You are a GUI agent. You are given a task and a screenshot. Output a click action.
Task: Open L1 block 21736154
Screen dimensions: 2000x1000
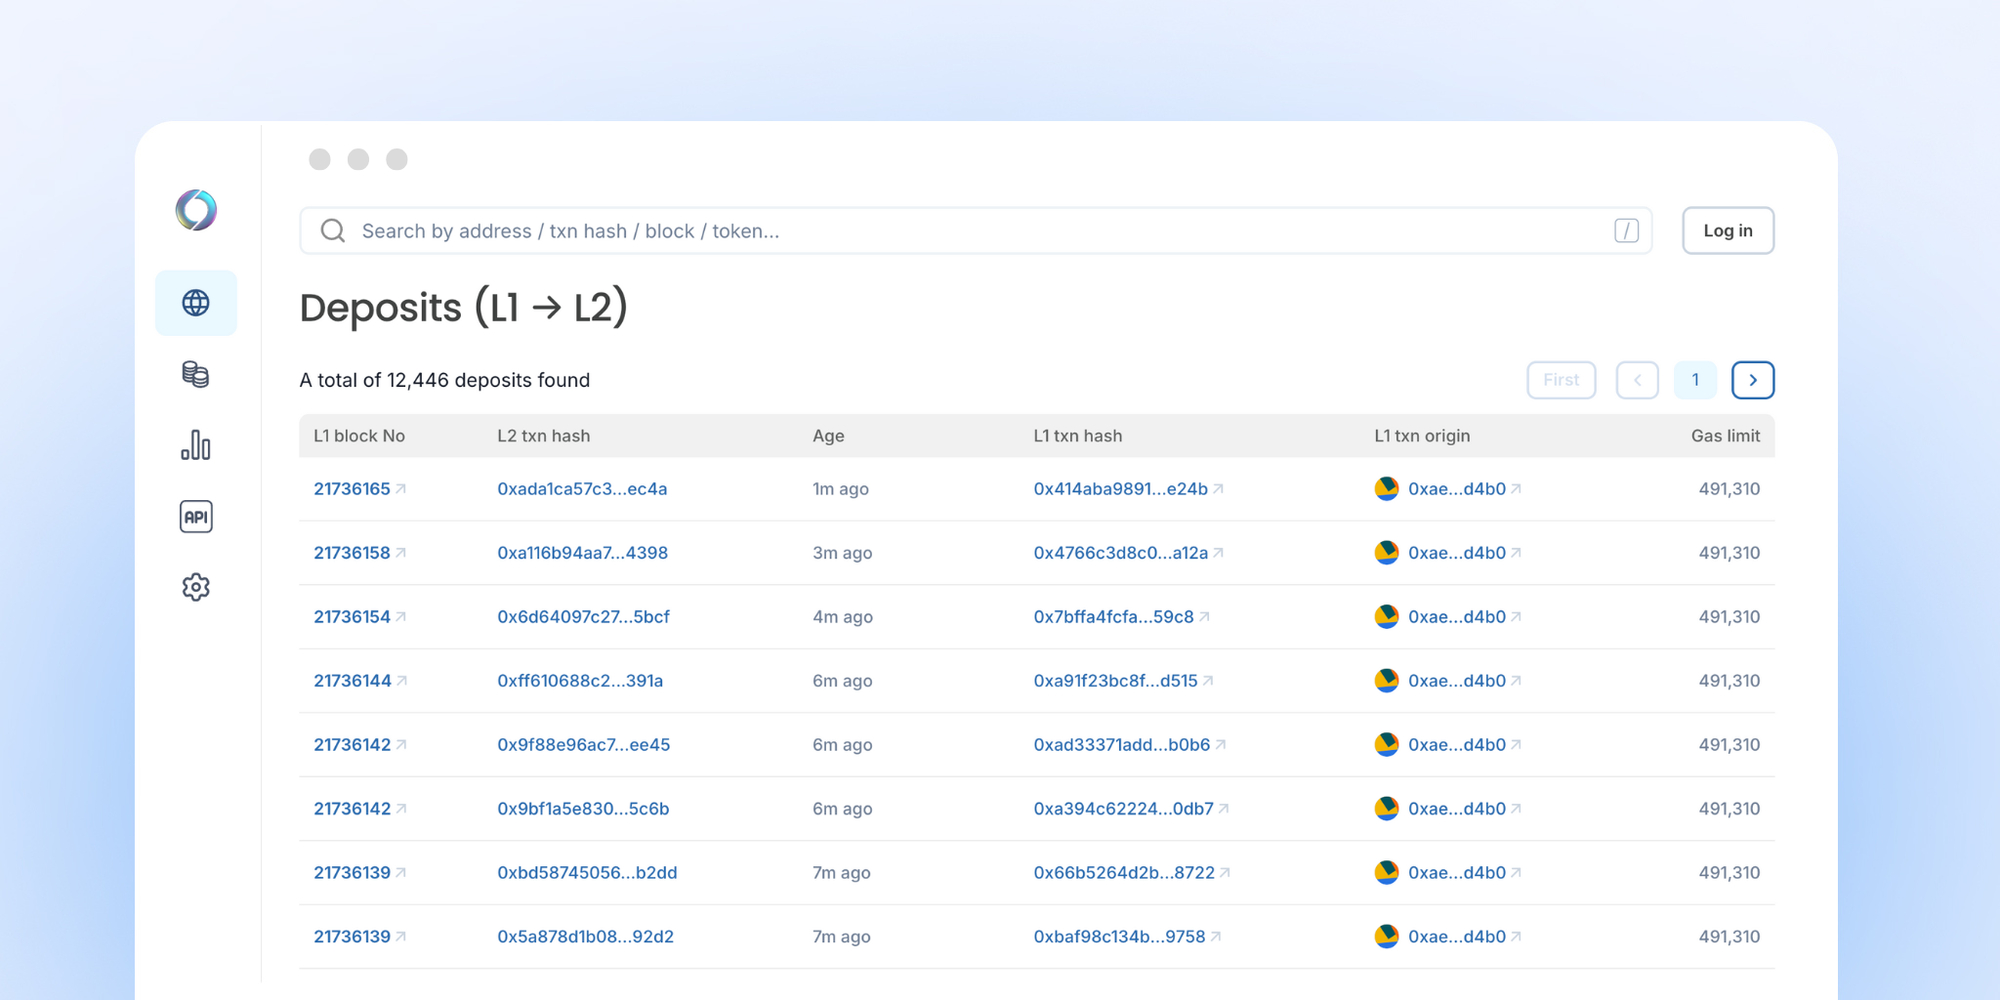coord(352,617)
